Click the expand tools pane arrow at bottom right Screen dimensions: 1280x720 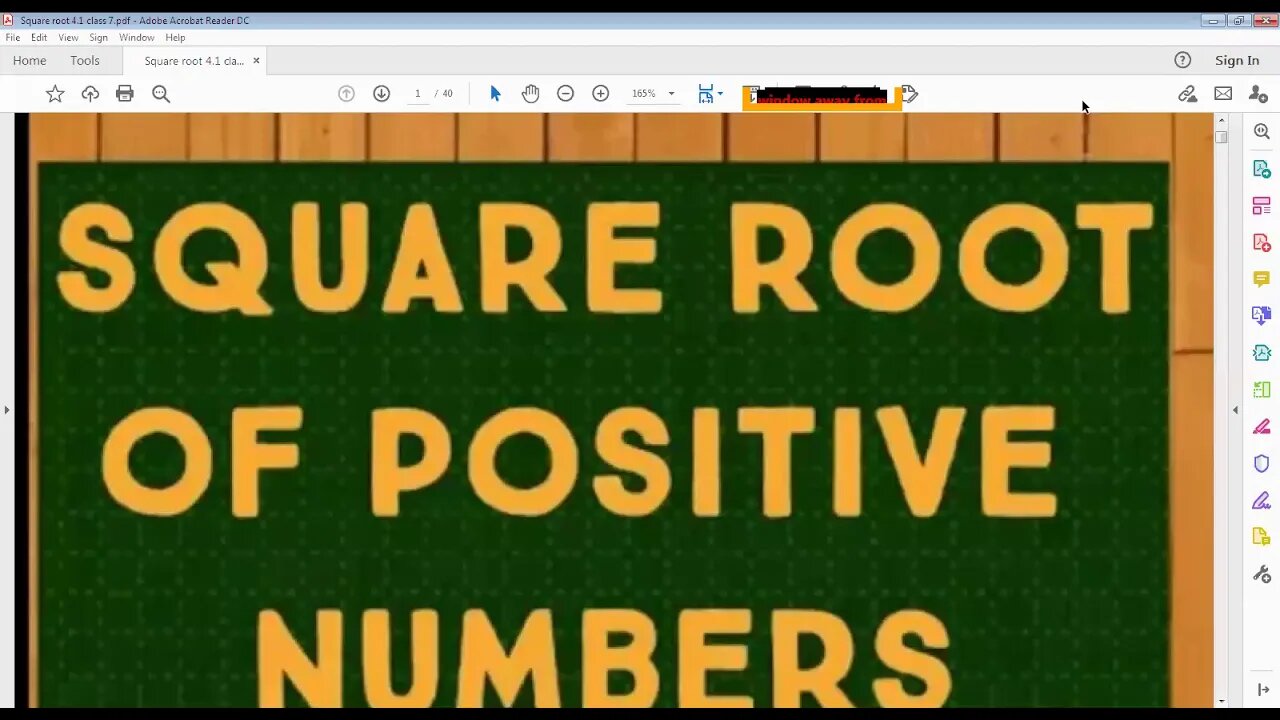tap(1263, 690)
